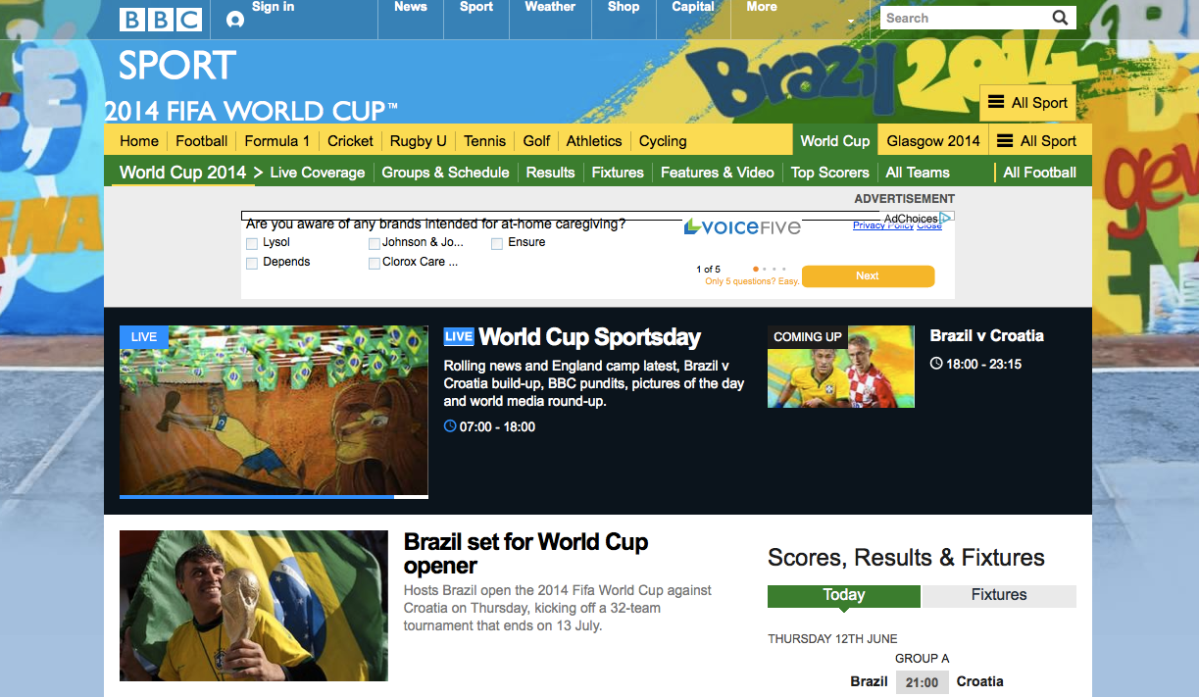
Task: Click the clock icon beside 07:00 - 18:00
Action: [x=450, y=426]
